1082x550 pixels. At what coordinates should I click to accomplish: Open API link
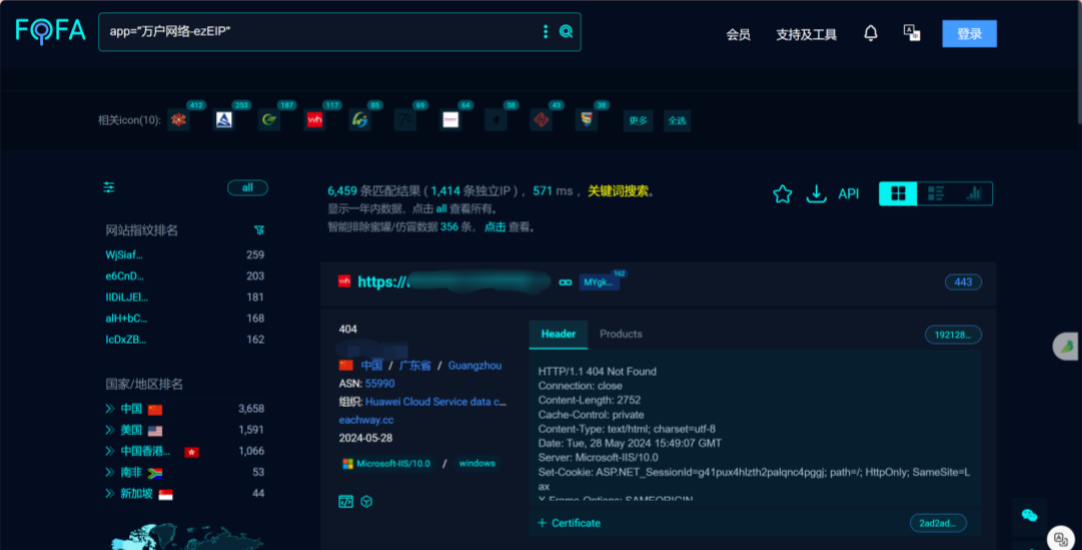coord(848,194)
